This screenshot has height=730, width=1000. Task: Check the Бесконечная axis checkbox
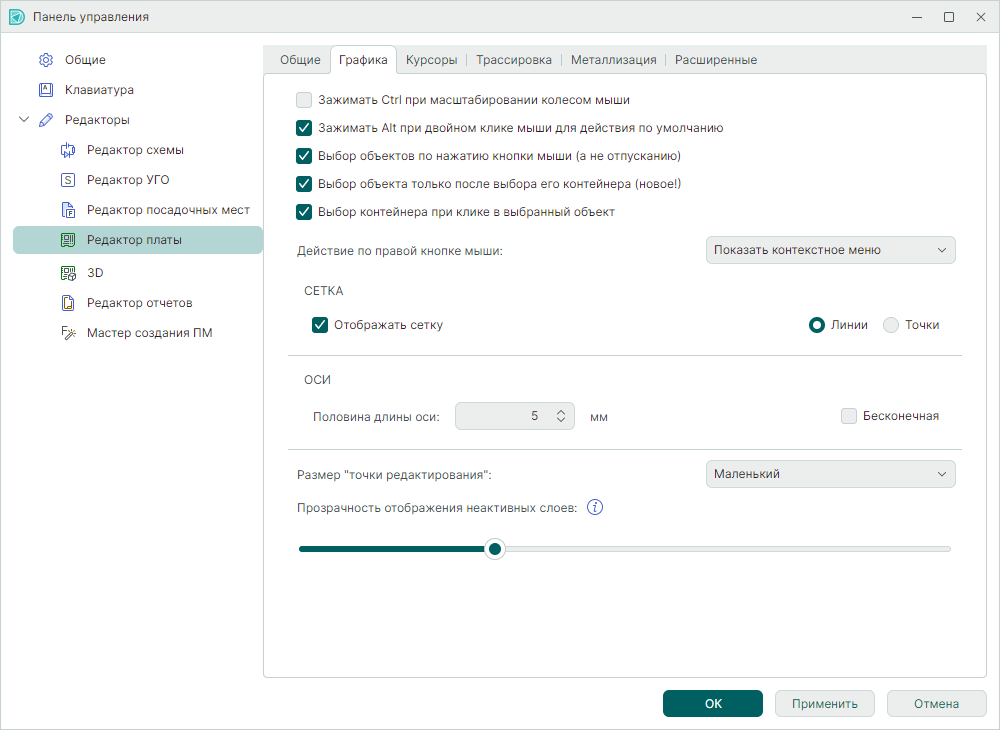(849, 416)
